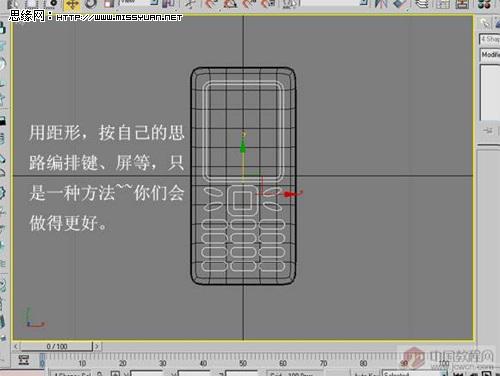Open the Curve Editor icon
500x376 pixels.
(x=443, y=3)
